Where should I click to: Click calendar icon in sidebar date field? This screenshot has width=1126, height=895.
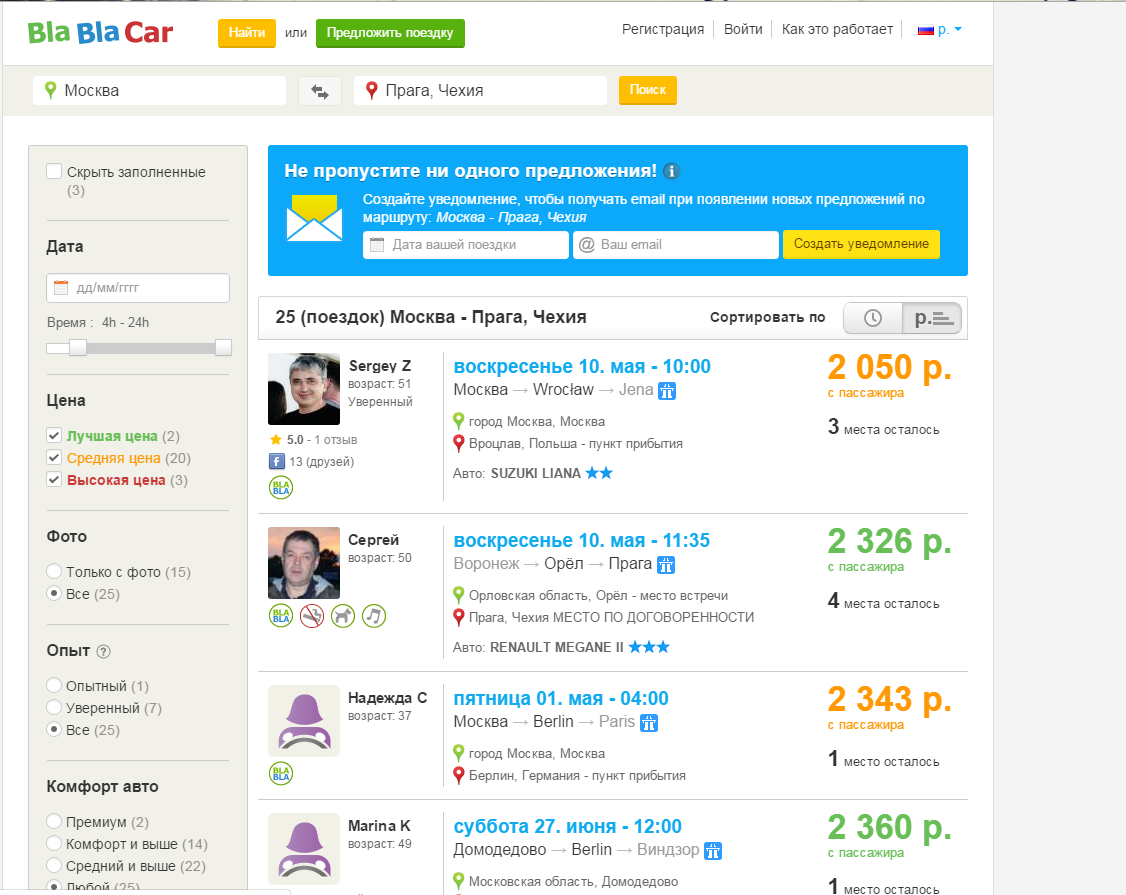click(61, 287)
